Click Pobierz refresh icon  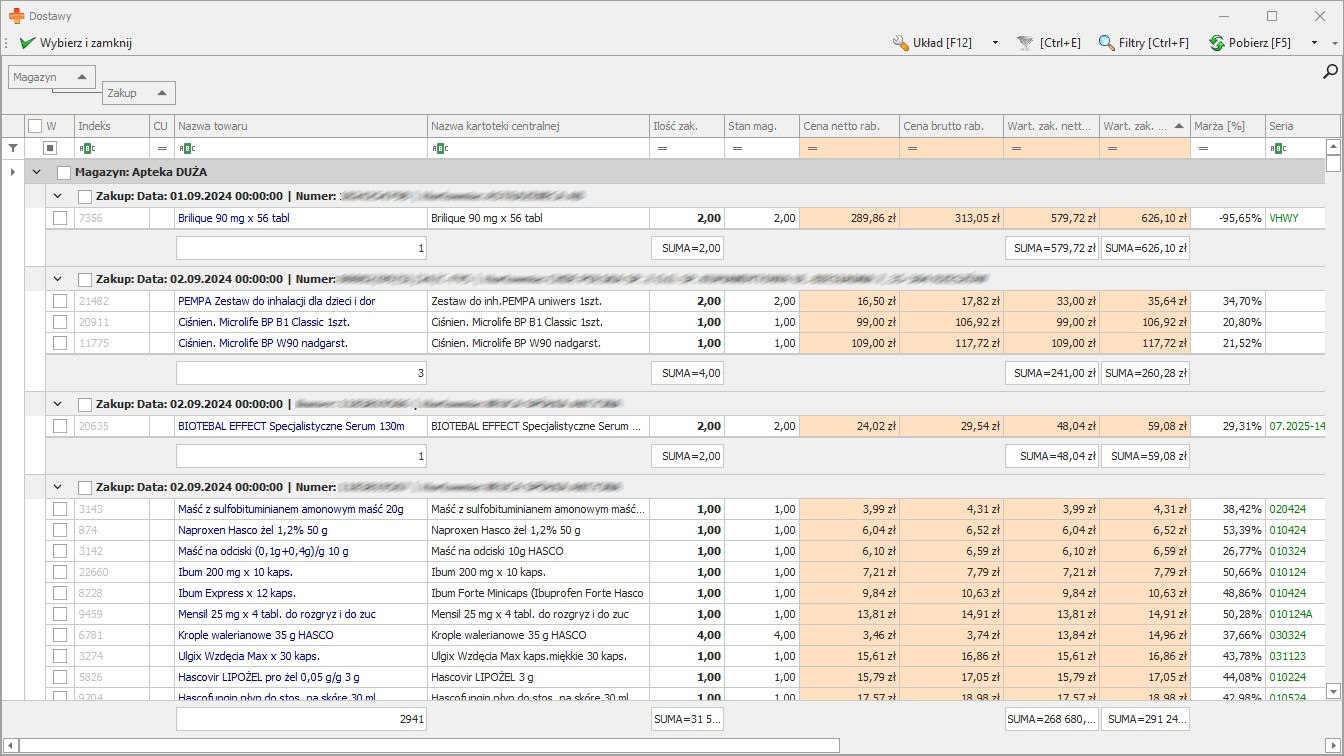point(1217,43)
